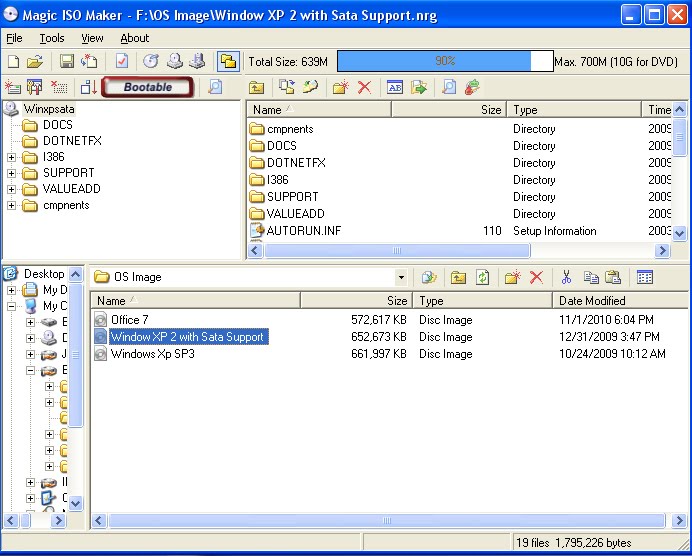Sort image files by Size column header
The width and height of the screenshot is (692, 556).
449,109
